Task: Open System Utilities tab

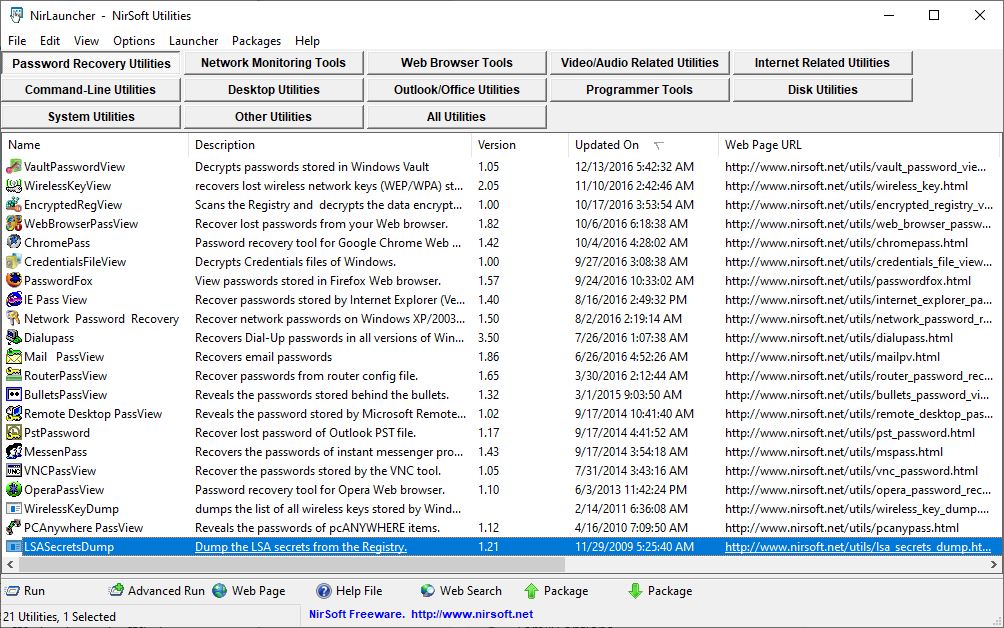Action: (90, 117)
